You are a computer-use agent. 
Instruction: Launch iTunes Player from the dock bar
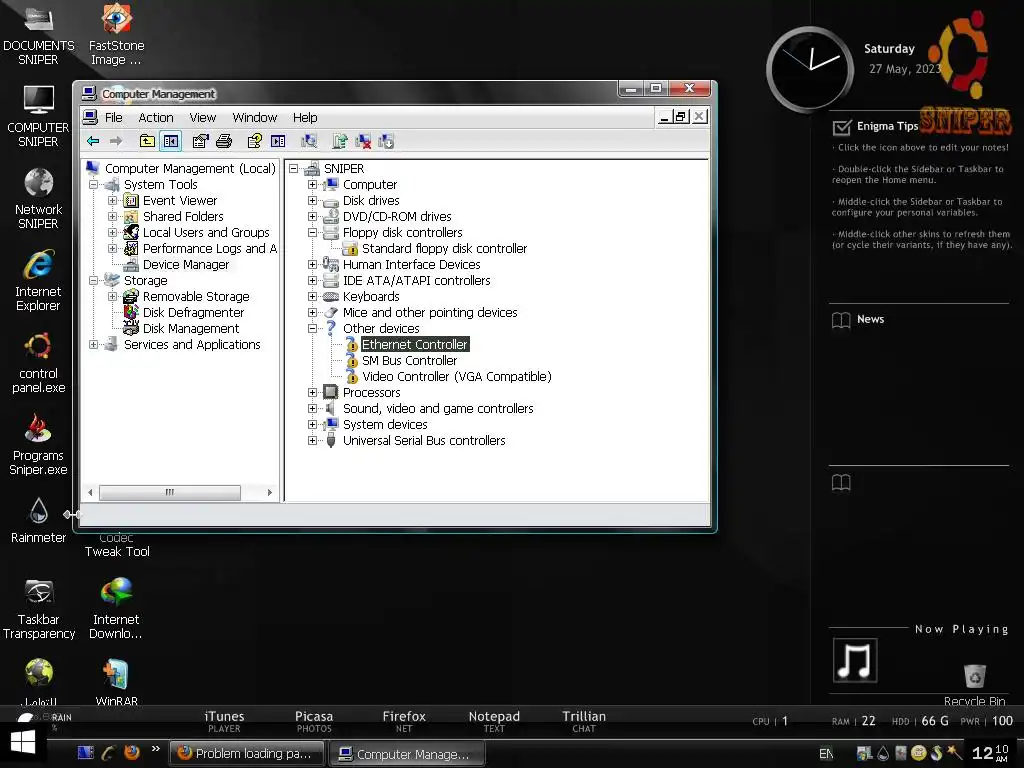[224, 721]
